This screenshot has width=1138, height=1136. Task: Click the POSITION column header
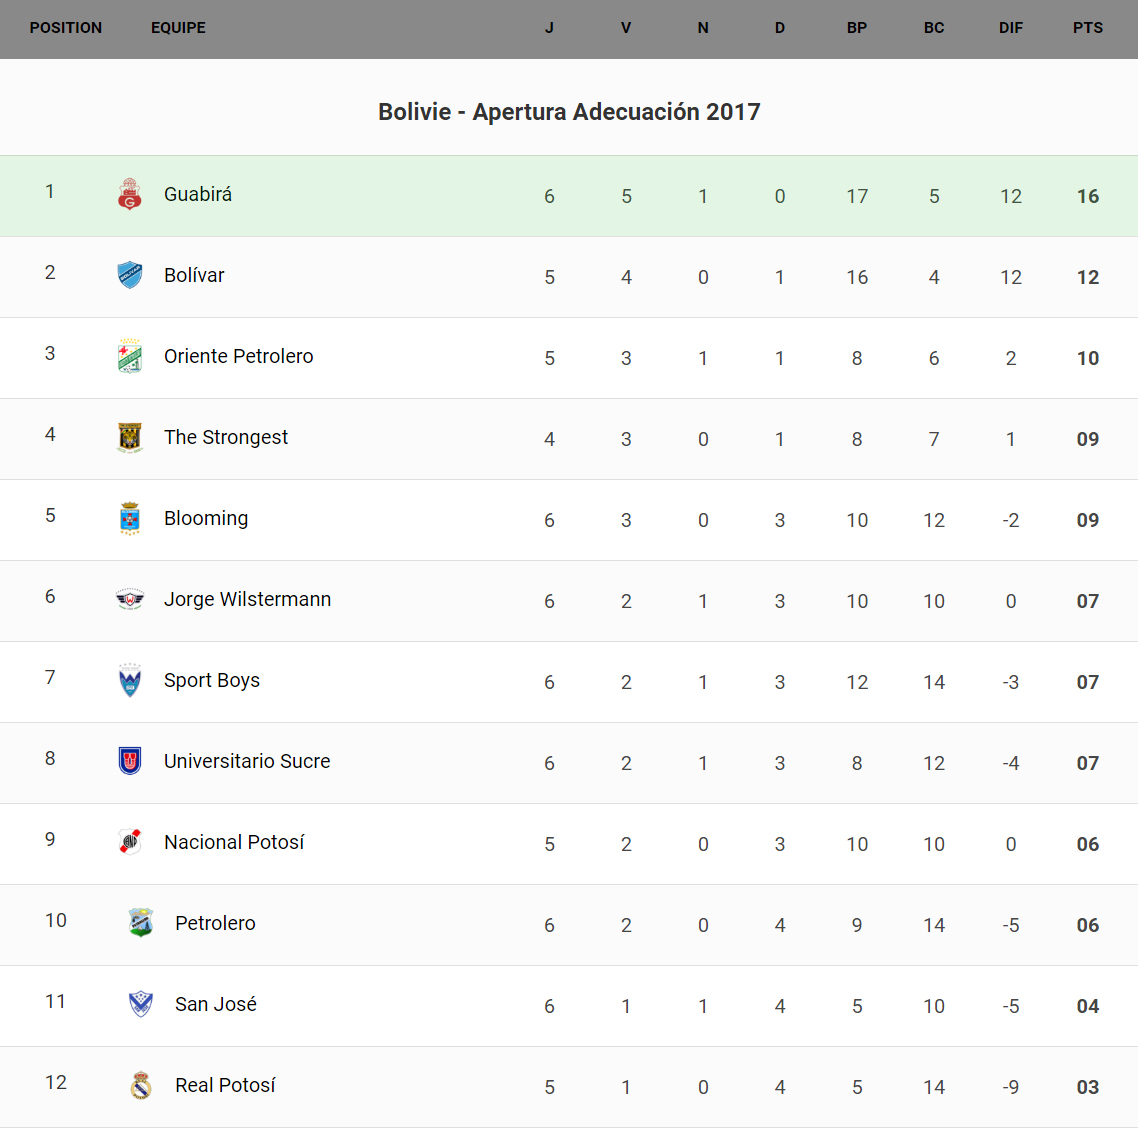(66, 28)
